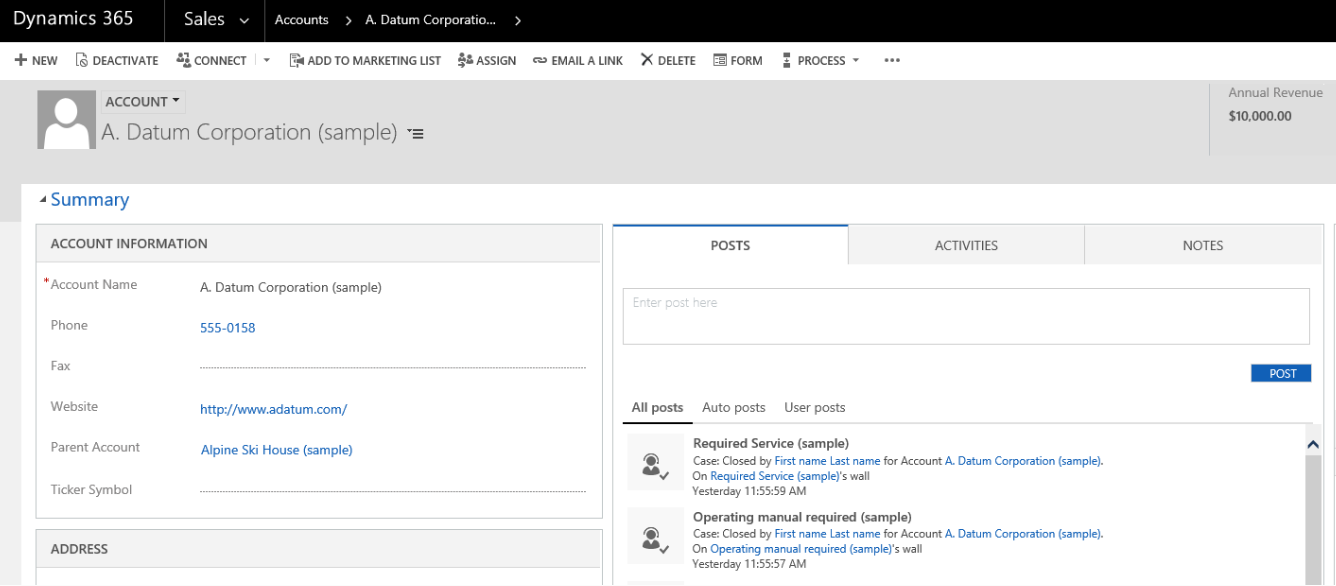Click the Yesterday 11:55:57 AM timestamp
This screenshot has width=1336, height=586.
coord(749,564)
